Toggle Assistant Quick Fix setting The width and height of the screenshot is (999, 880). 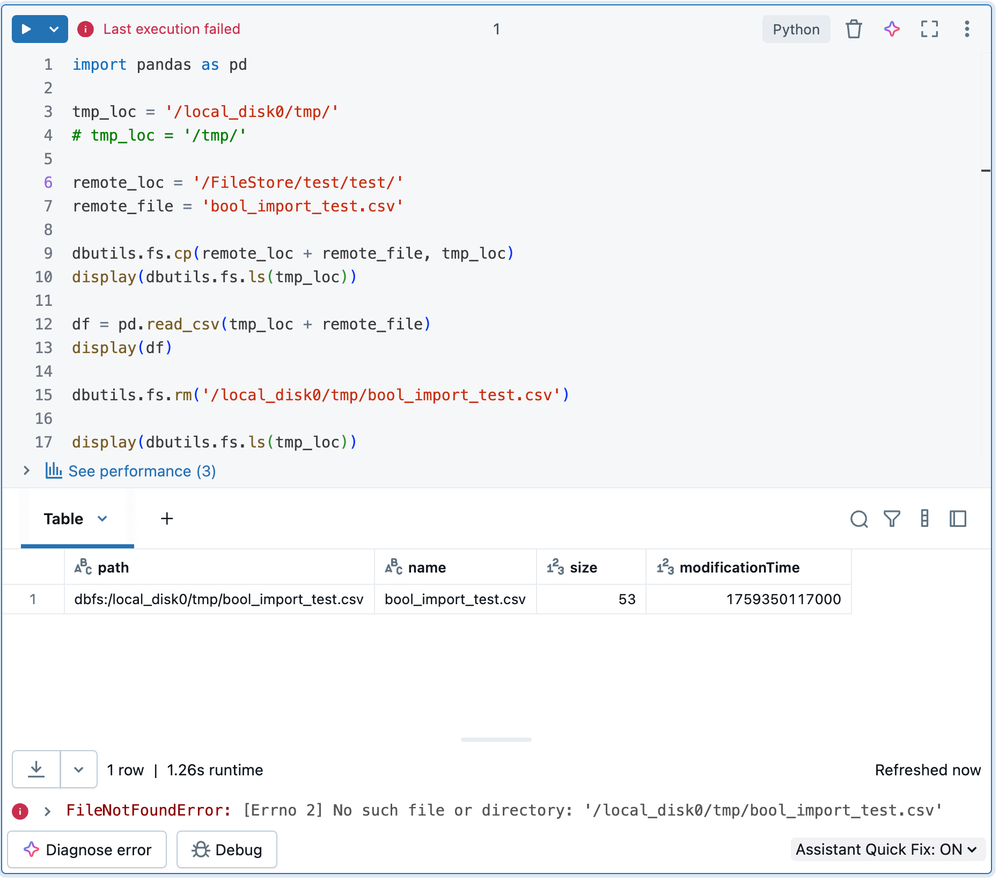pyautogui.click(x=886, y=850)
